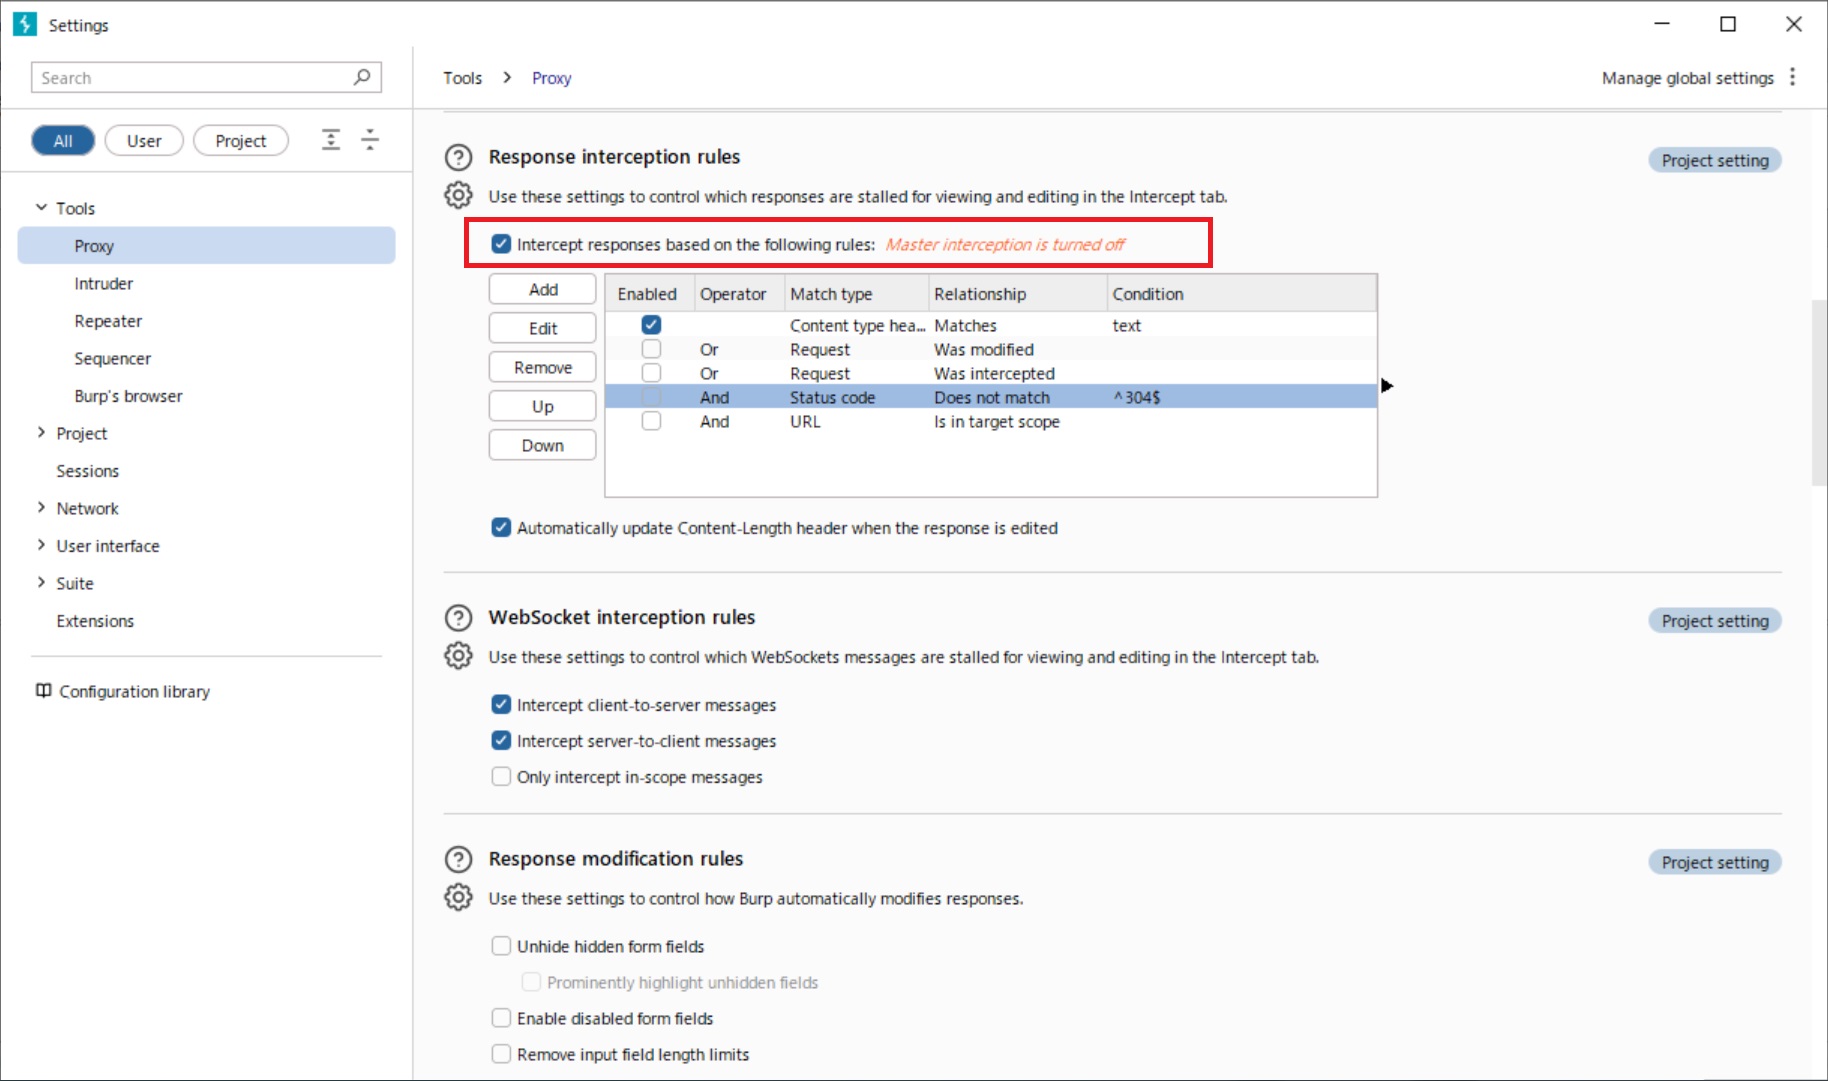Open help for WebSocket interception rules
Screen dimensions: 1828x1081
tap(458, 618)
